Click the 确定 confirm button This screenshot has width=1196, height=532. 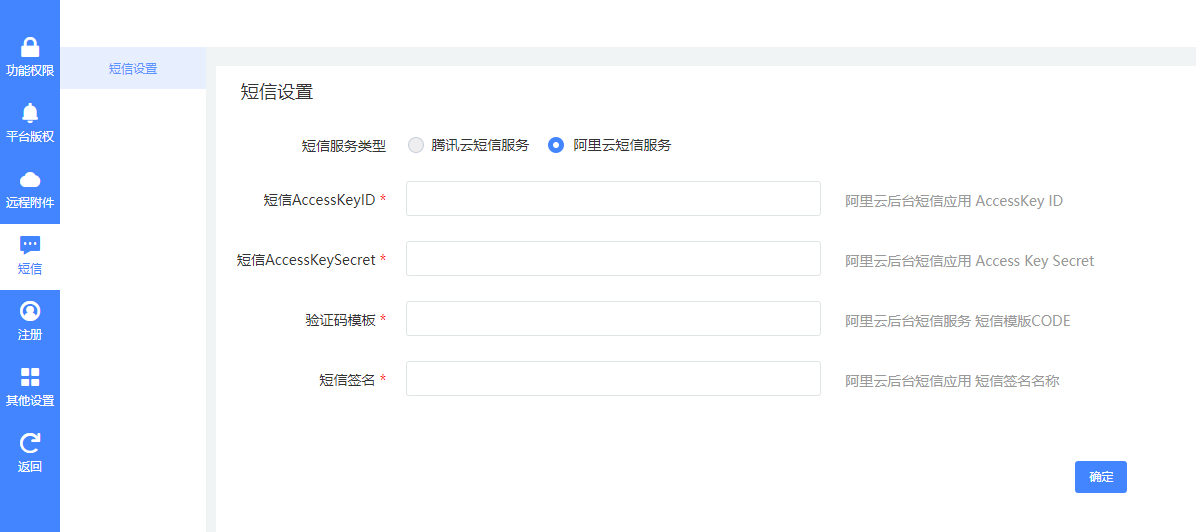(1101, 477)
